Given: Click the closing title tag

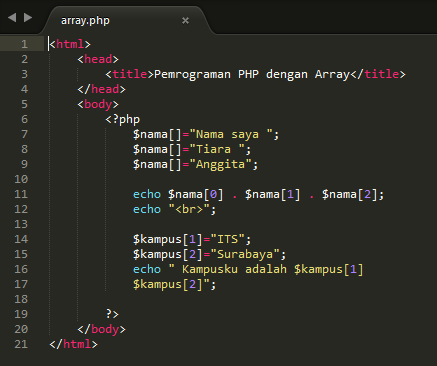Looking at the screenshot, I should tap(378, 74).
